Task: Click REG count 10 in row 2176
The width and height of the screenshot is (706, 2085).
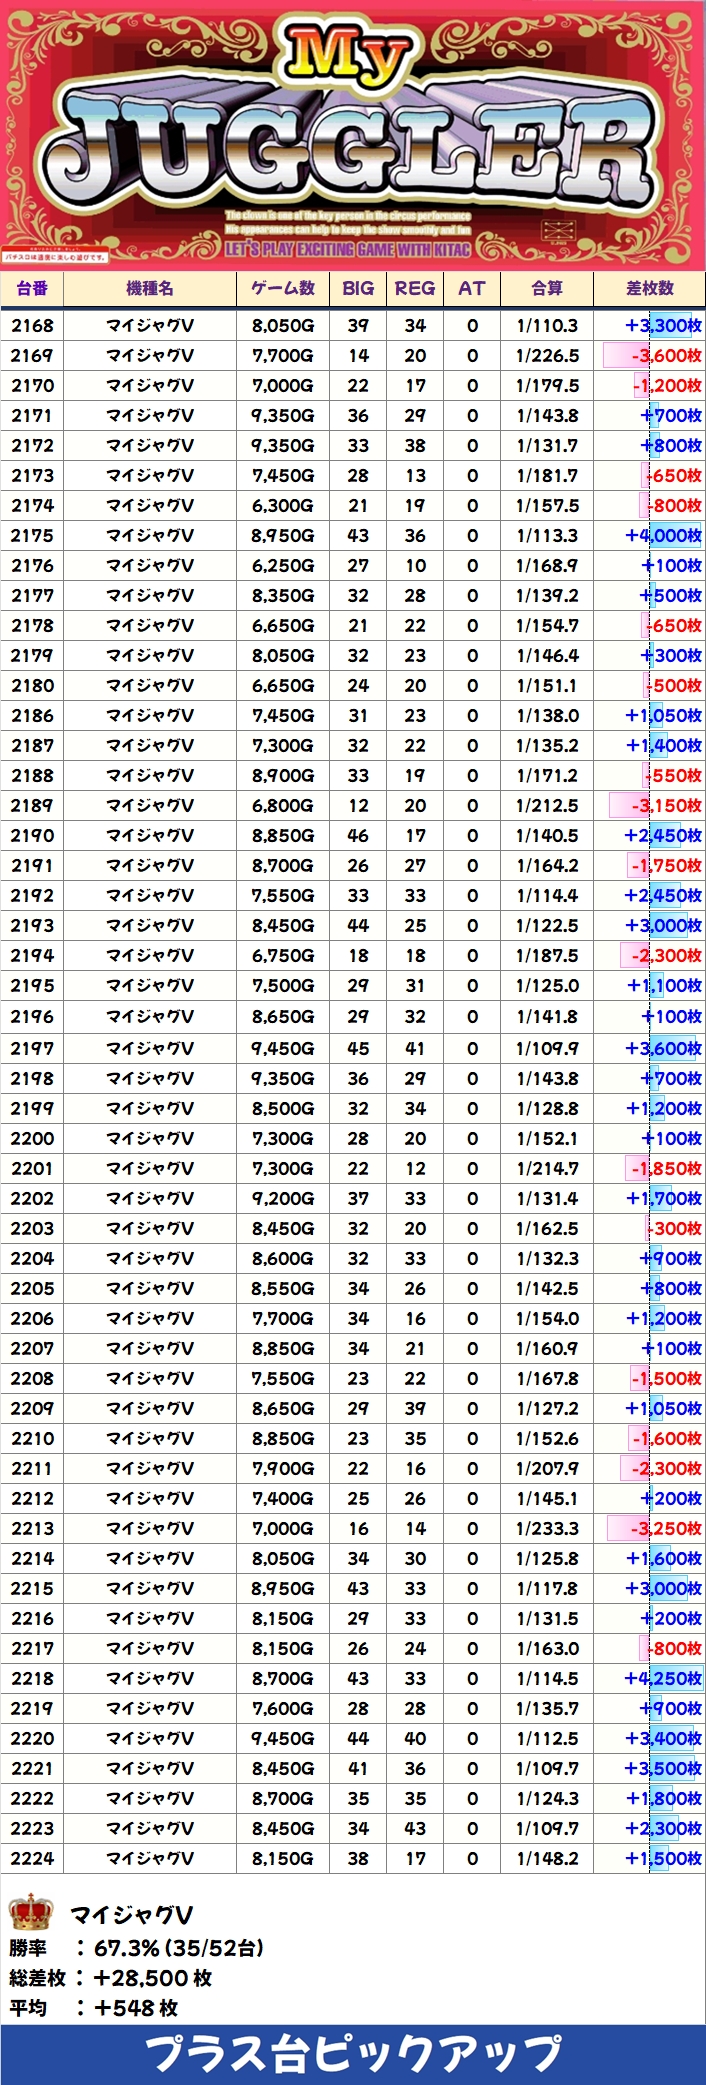Action: click(x=415, y=565)
